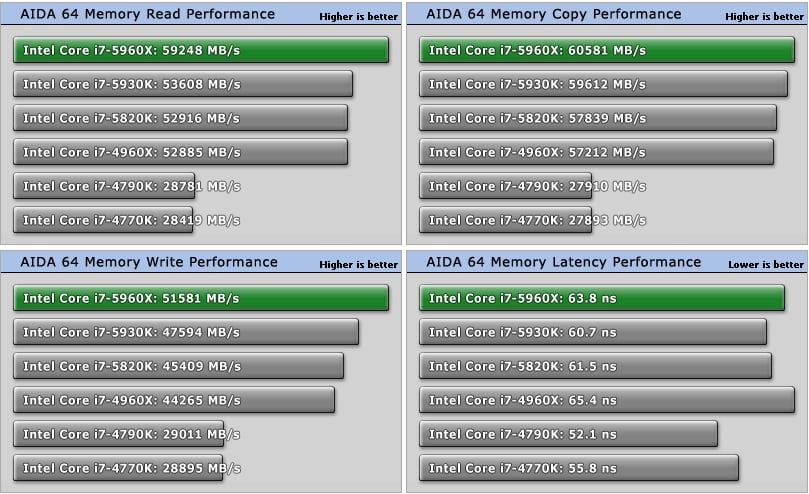Select the green i7-5960X 63.8 ns latency bar
This screenshot has height=494, width=809.
[x=602, y=298]
